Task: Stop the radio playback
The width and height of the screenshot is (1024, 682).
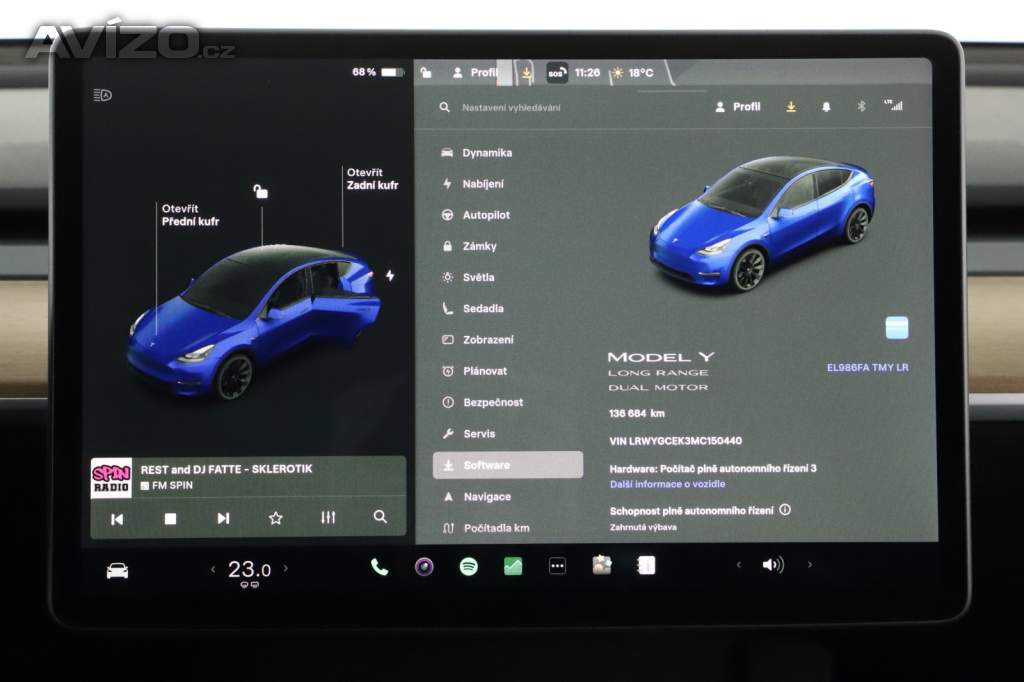Action: tap(170, 518)
